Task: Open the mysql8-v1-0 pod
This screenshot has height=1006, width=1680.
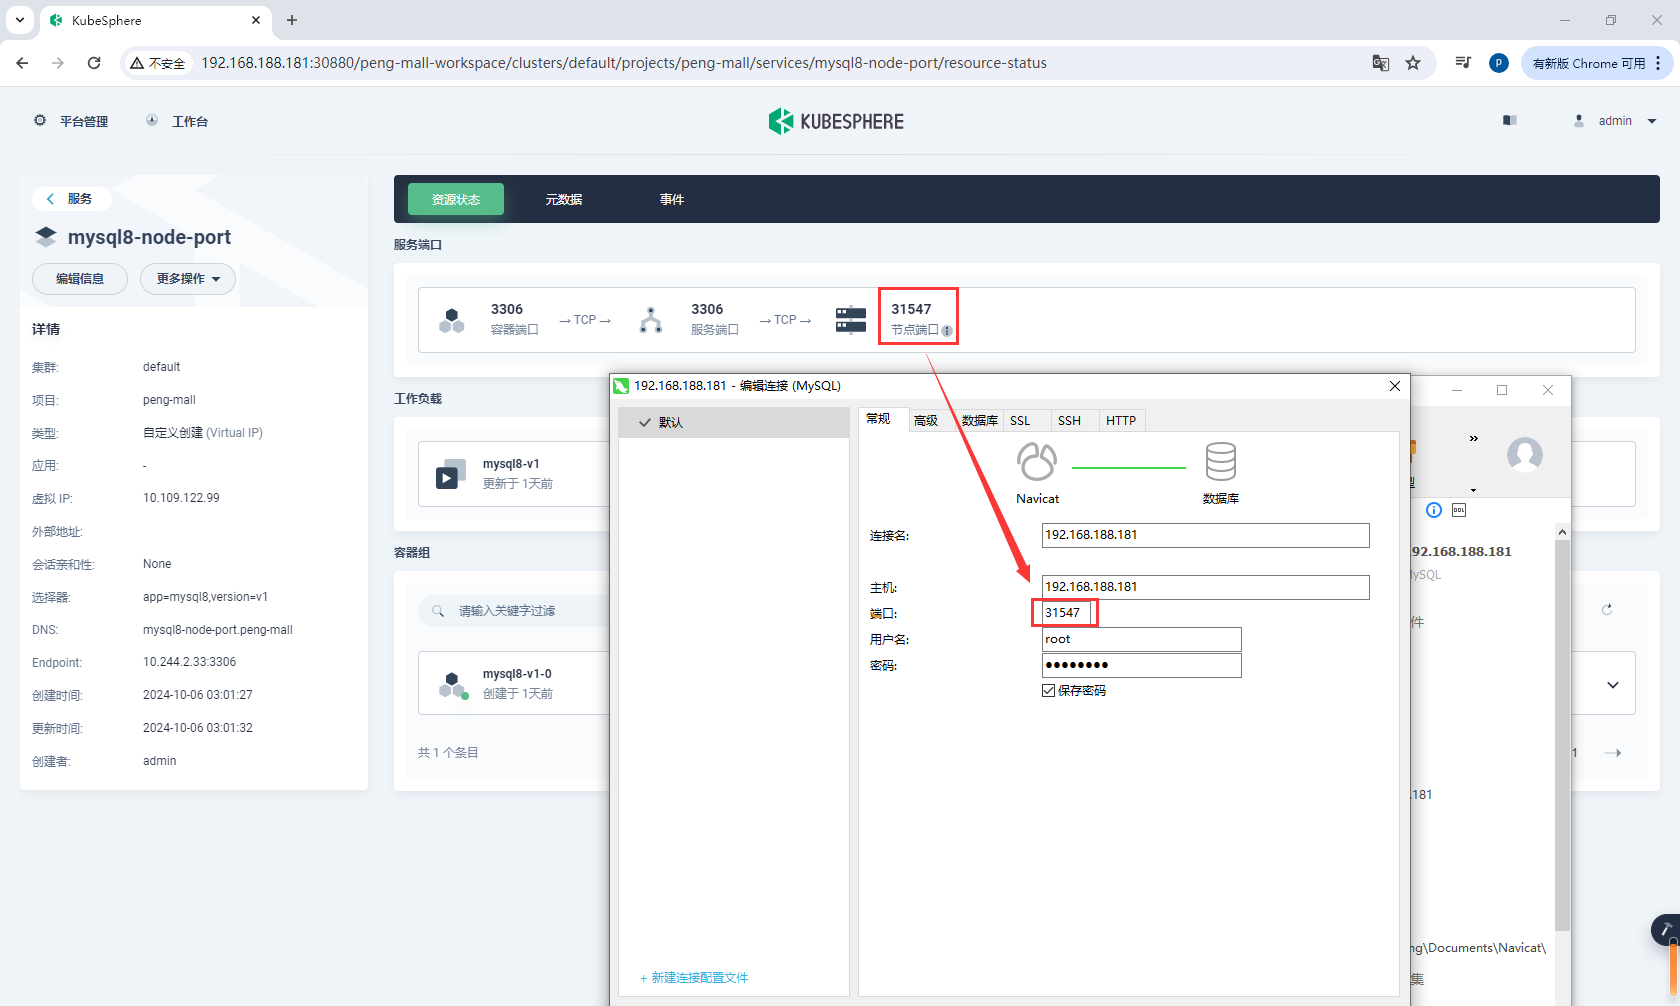Action: pos(517,674)
